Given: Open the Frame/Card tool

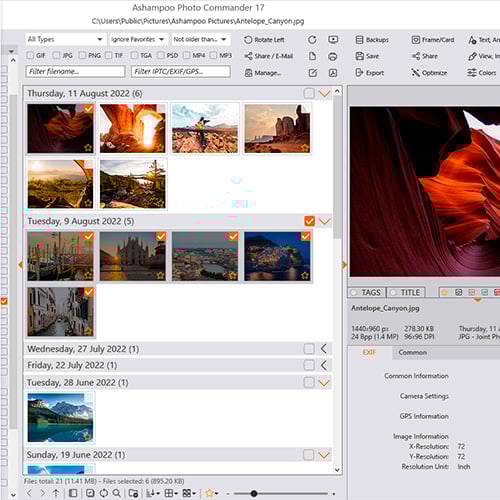Looking at the screenshot, I should coord(433,40).
